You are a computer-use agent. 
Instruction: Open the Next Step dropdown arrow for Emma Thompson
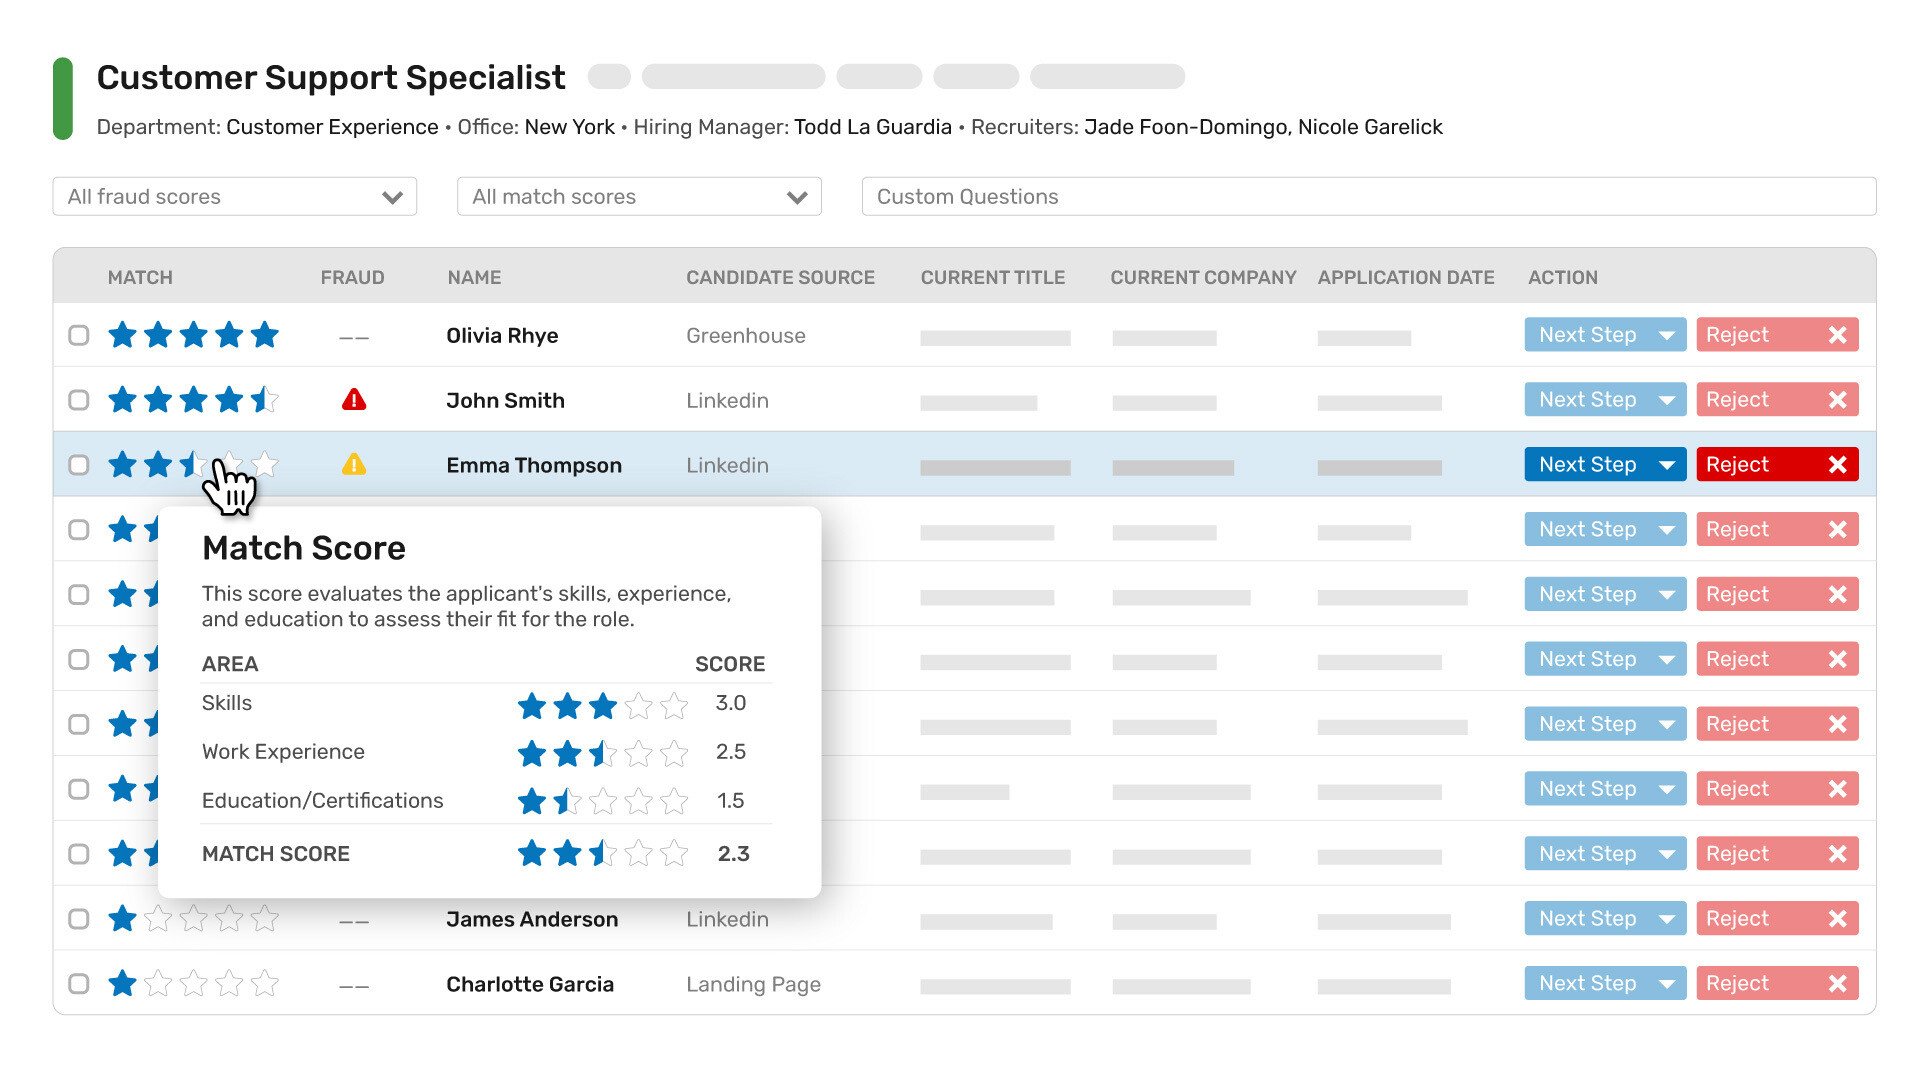[x=1666, y=465]
